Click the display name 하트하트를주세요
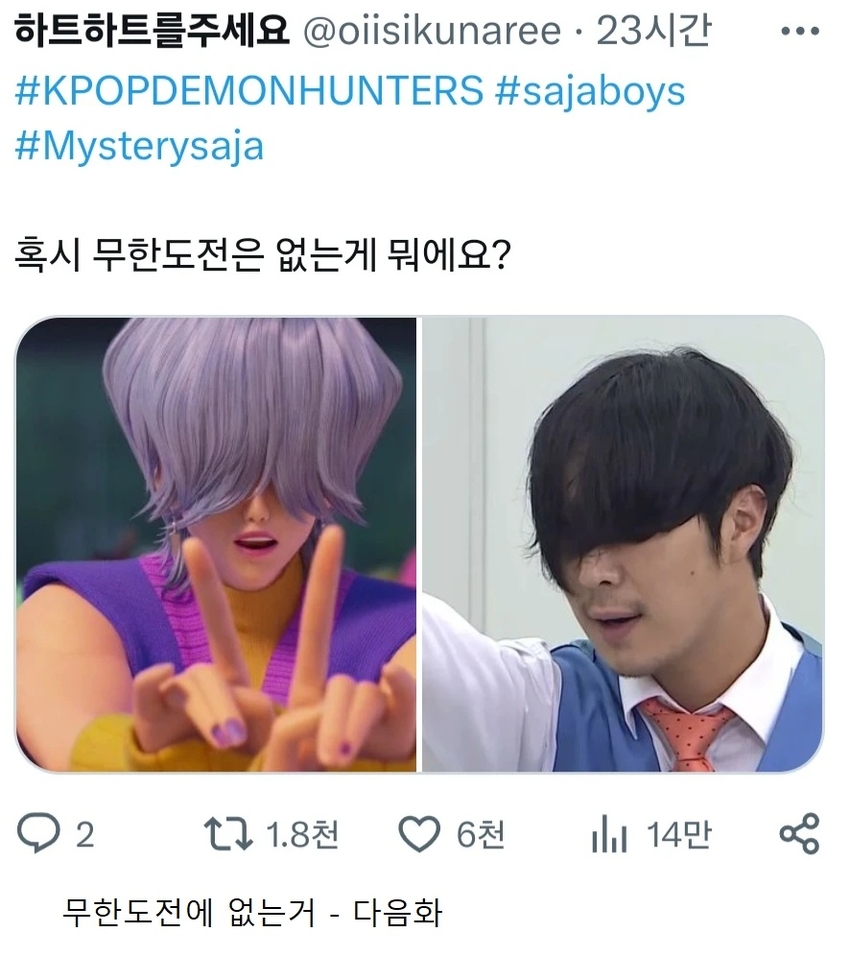This screenshot has height=980, width=850. tap(152, 31)
